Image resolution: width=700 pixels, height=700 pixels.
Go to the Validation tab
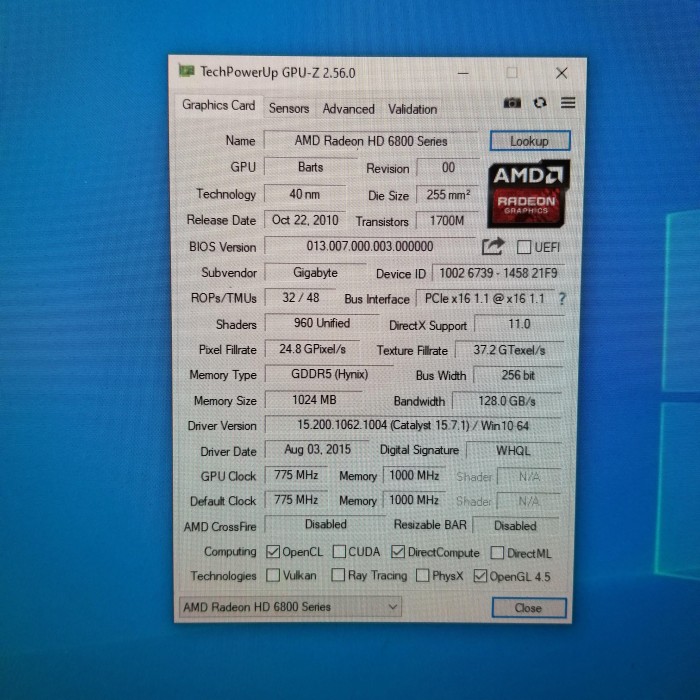412,109
